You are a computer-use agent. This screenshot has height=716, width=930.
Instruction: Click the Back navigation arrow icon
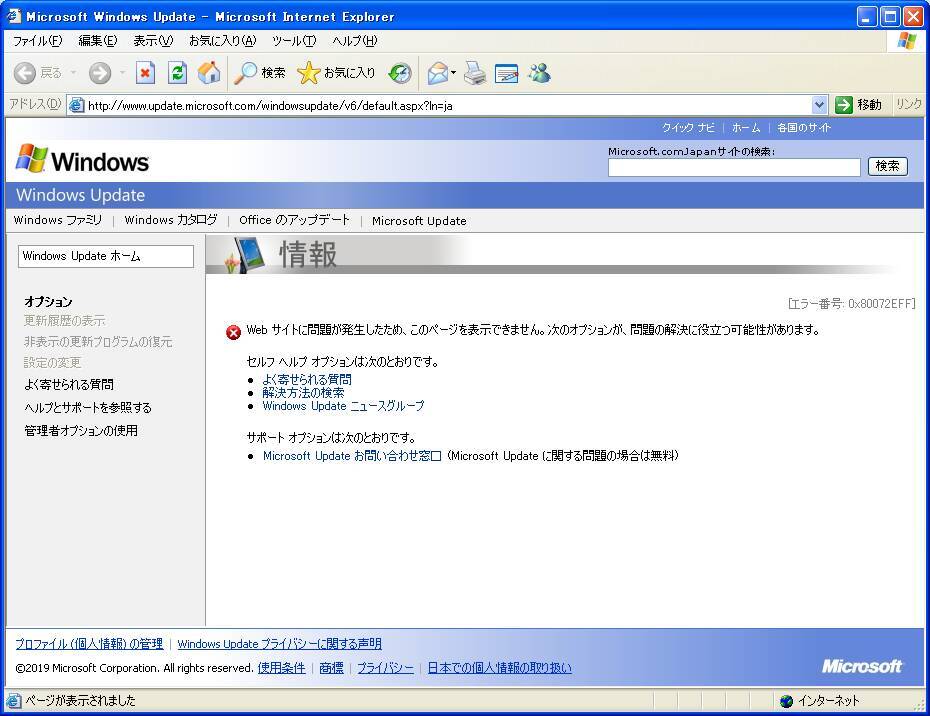pyautogui.click(x=25, y=73)
